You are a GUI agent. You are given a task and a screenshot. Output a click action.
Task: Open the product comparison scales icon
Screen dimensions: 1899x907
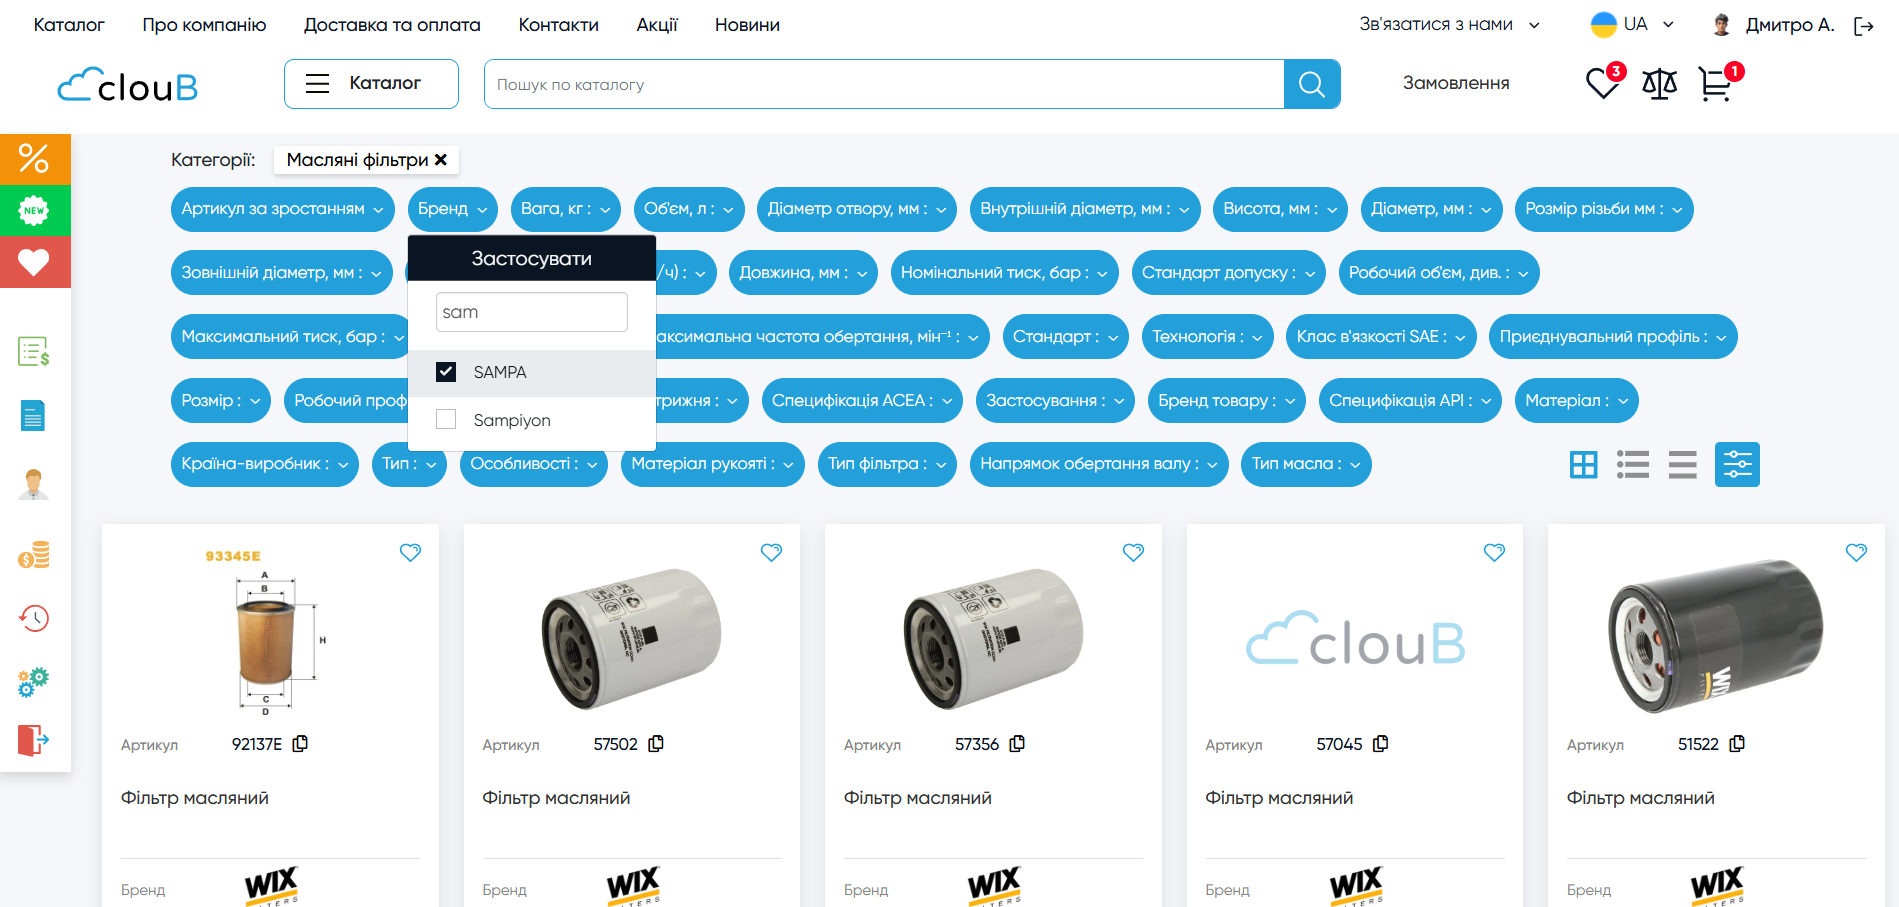pos(1659,84)
